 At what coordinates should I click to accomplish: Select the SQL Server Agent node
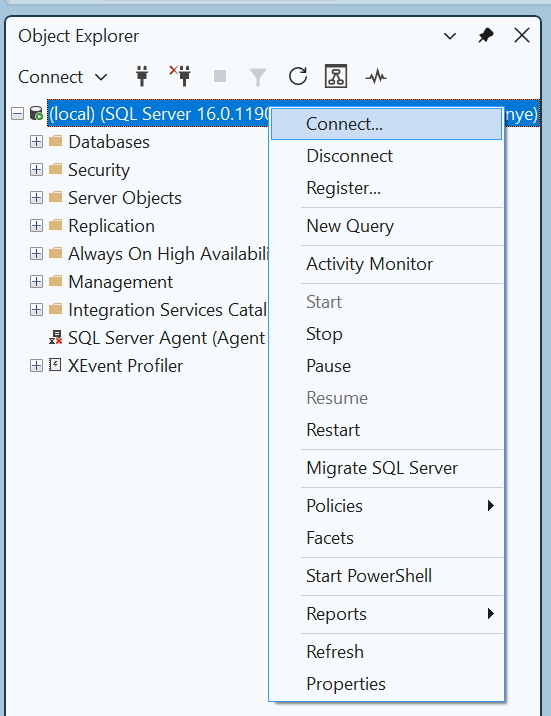coord(167,338)
